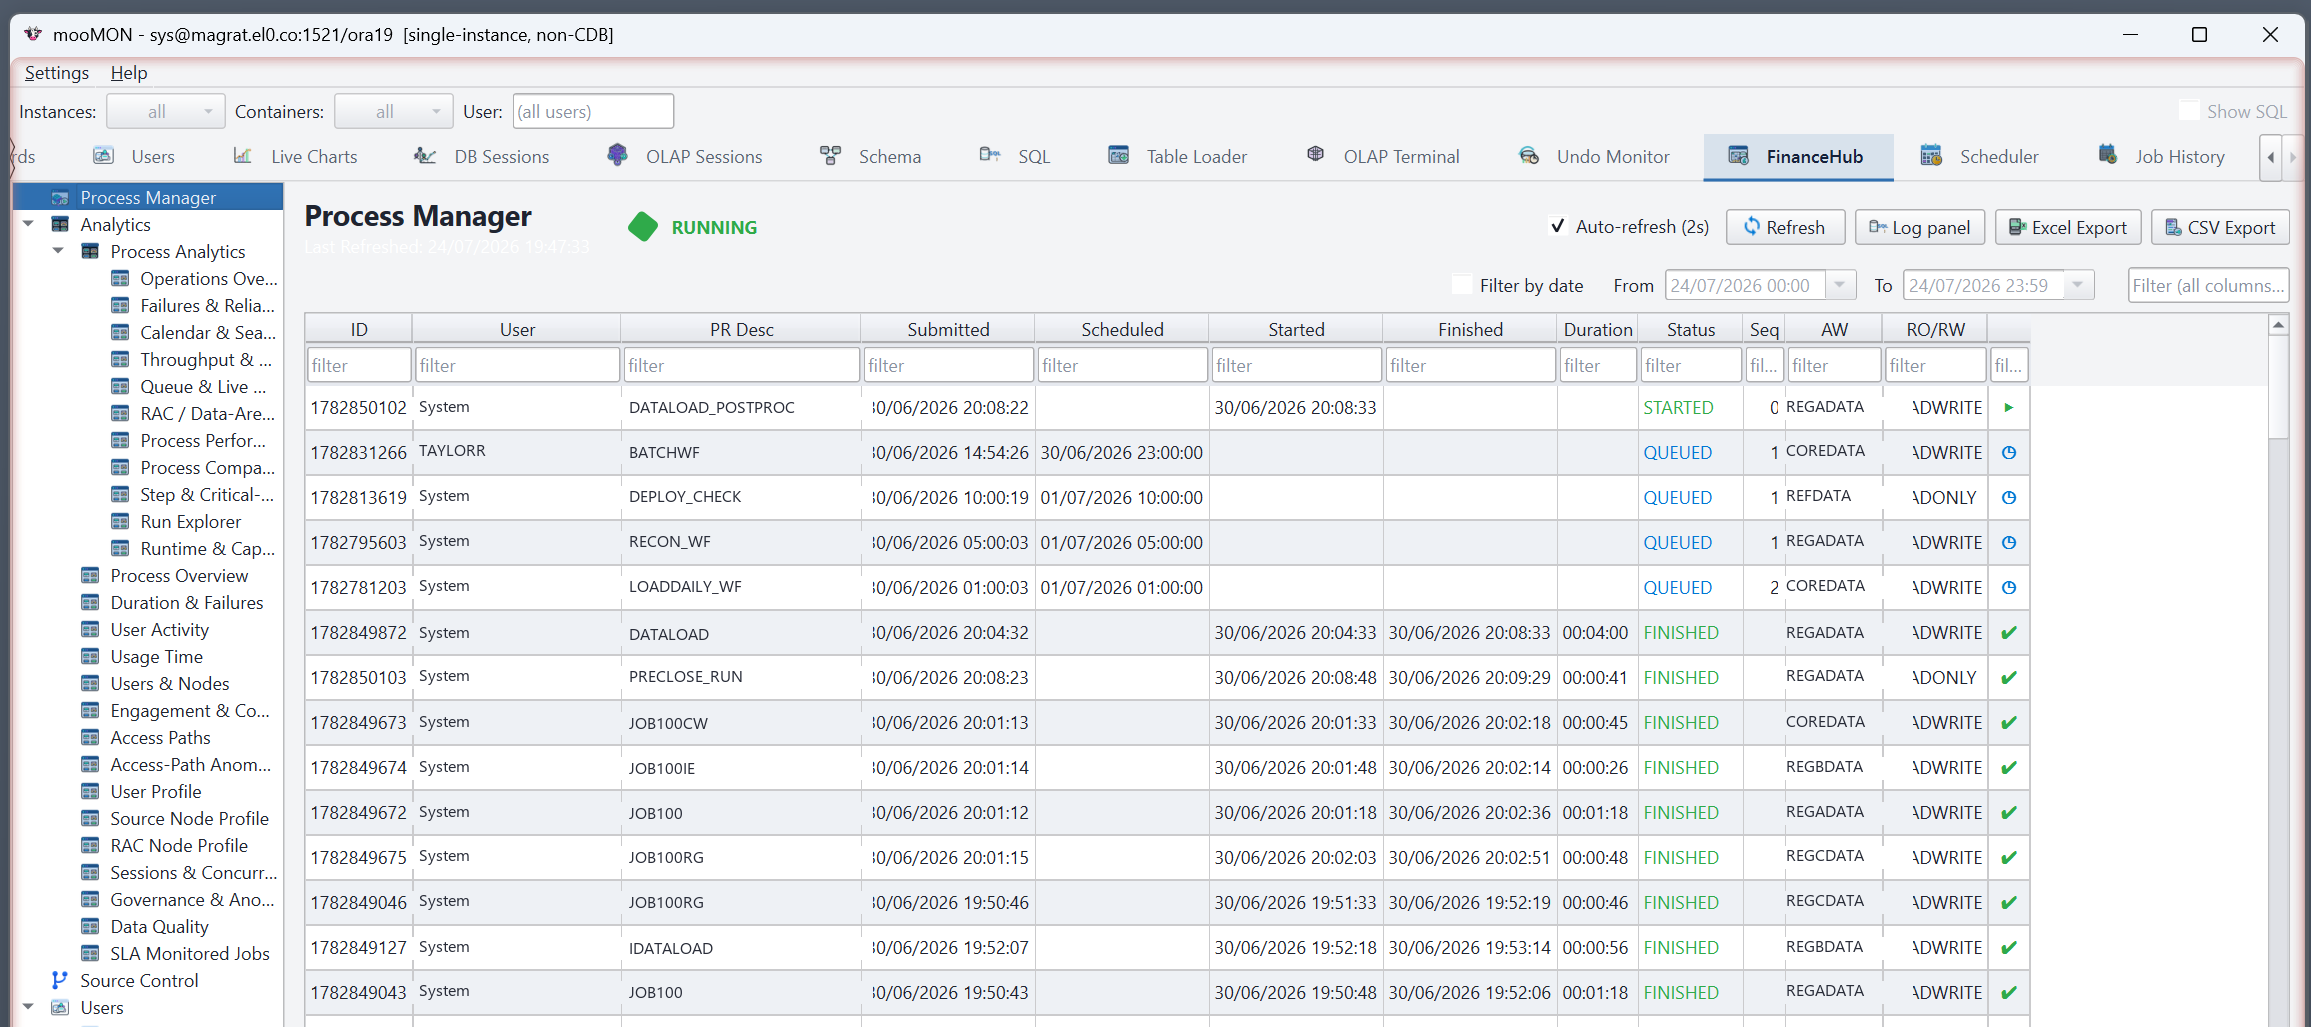This screenshot has height=1027, width=2311.
Task: Collapse the Users tree node at bottom
Action: (28, 1007)
